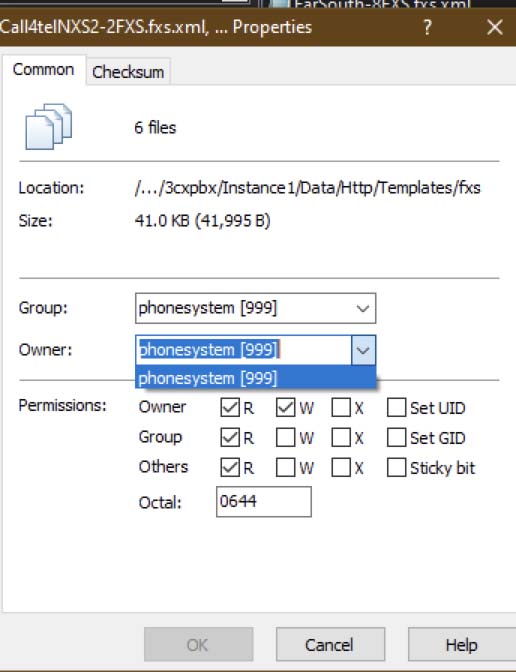Enable the Sticky bit checkbox
The image size is (516, 672).
tap(396, 467)
